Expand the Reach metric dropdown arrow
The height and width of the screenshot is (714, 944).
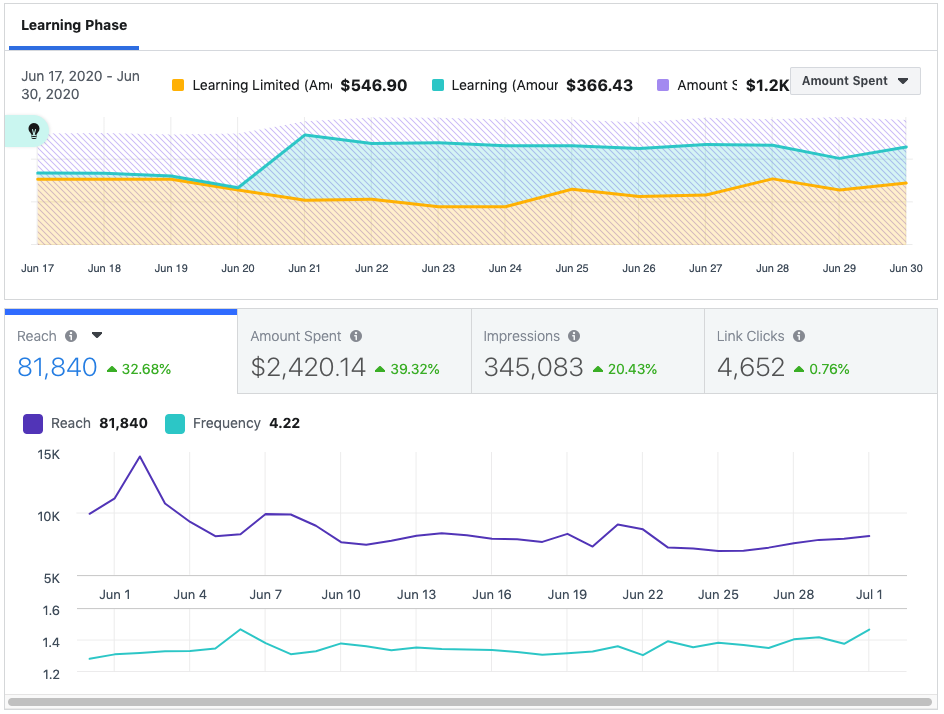[97, 336]
